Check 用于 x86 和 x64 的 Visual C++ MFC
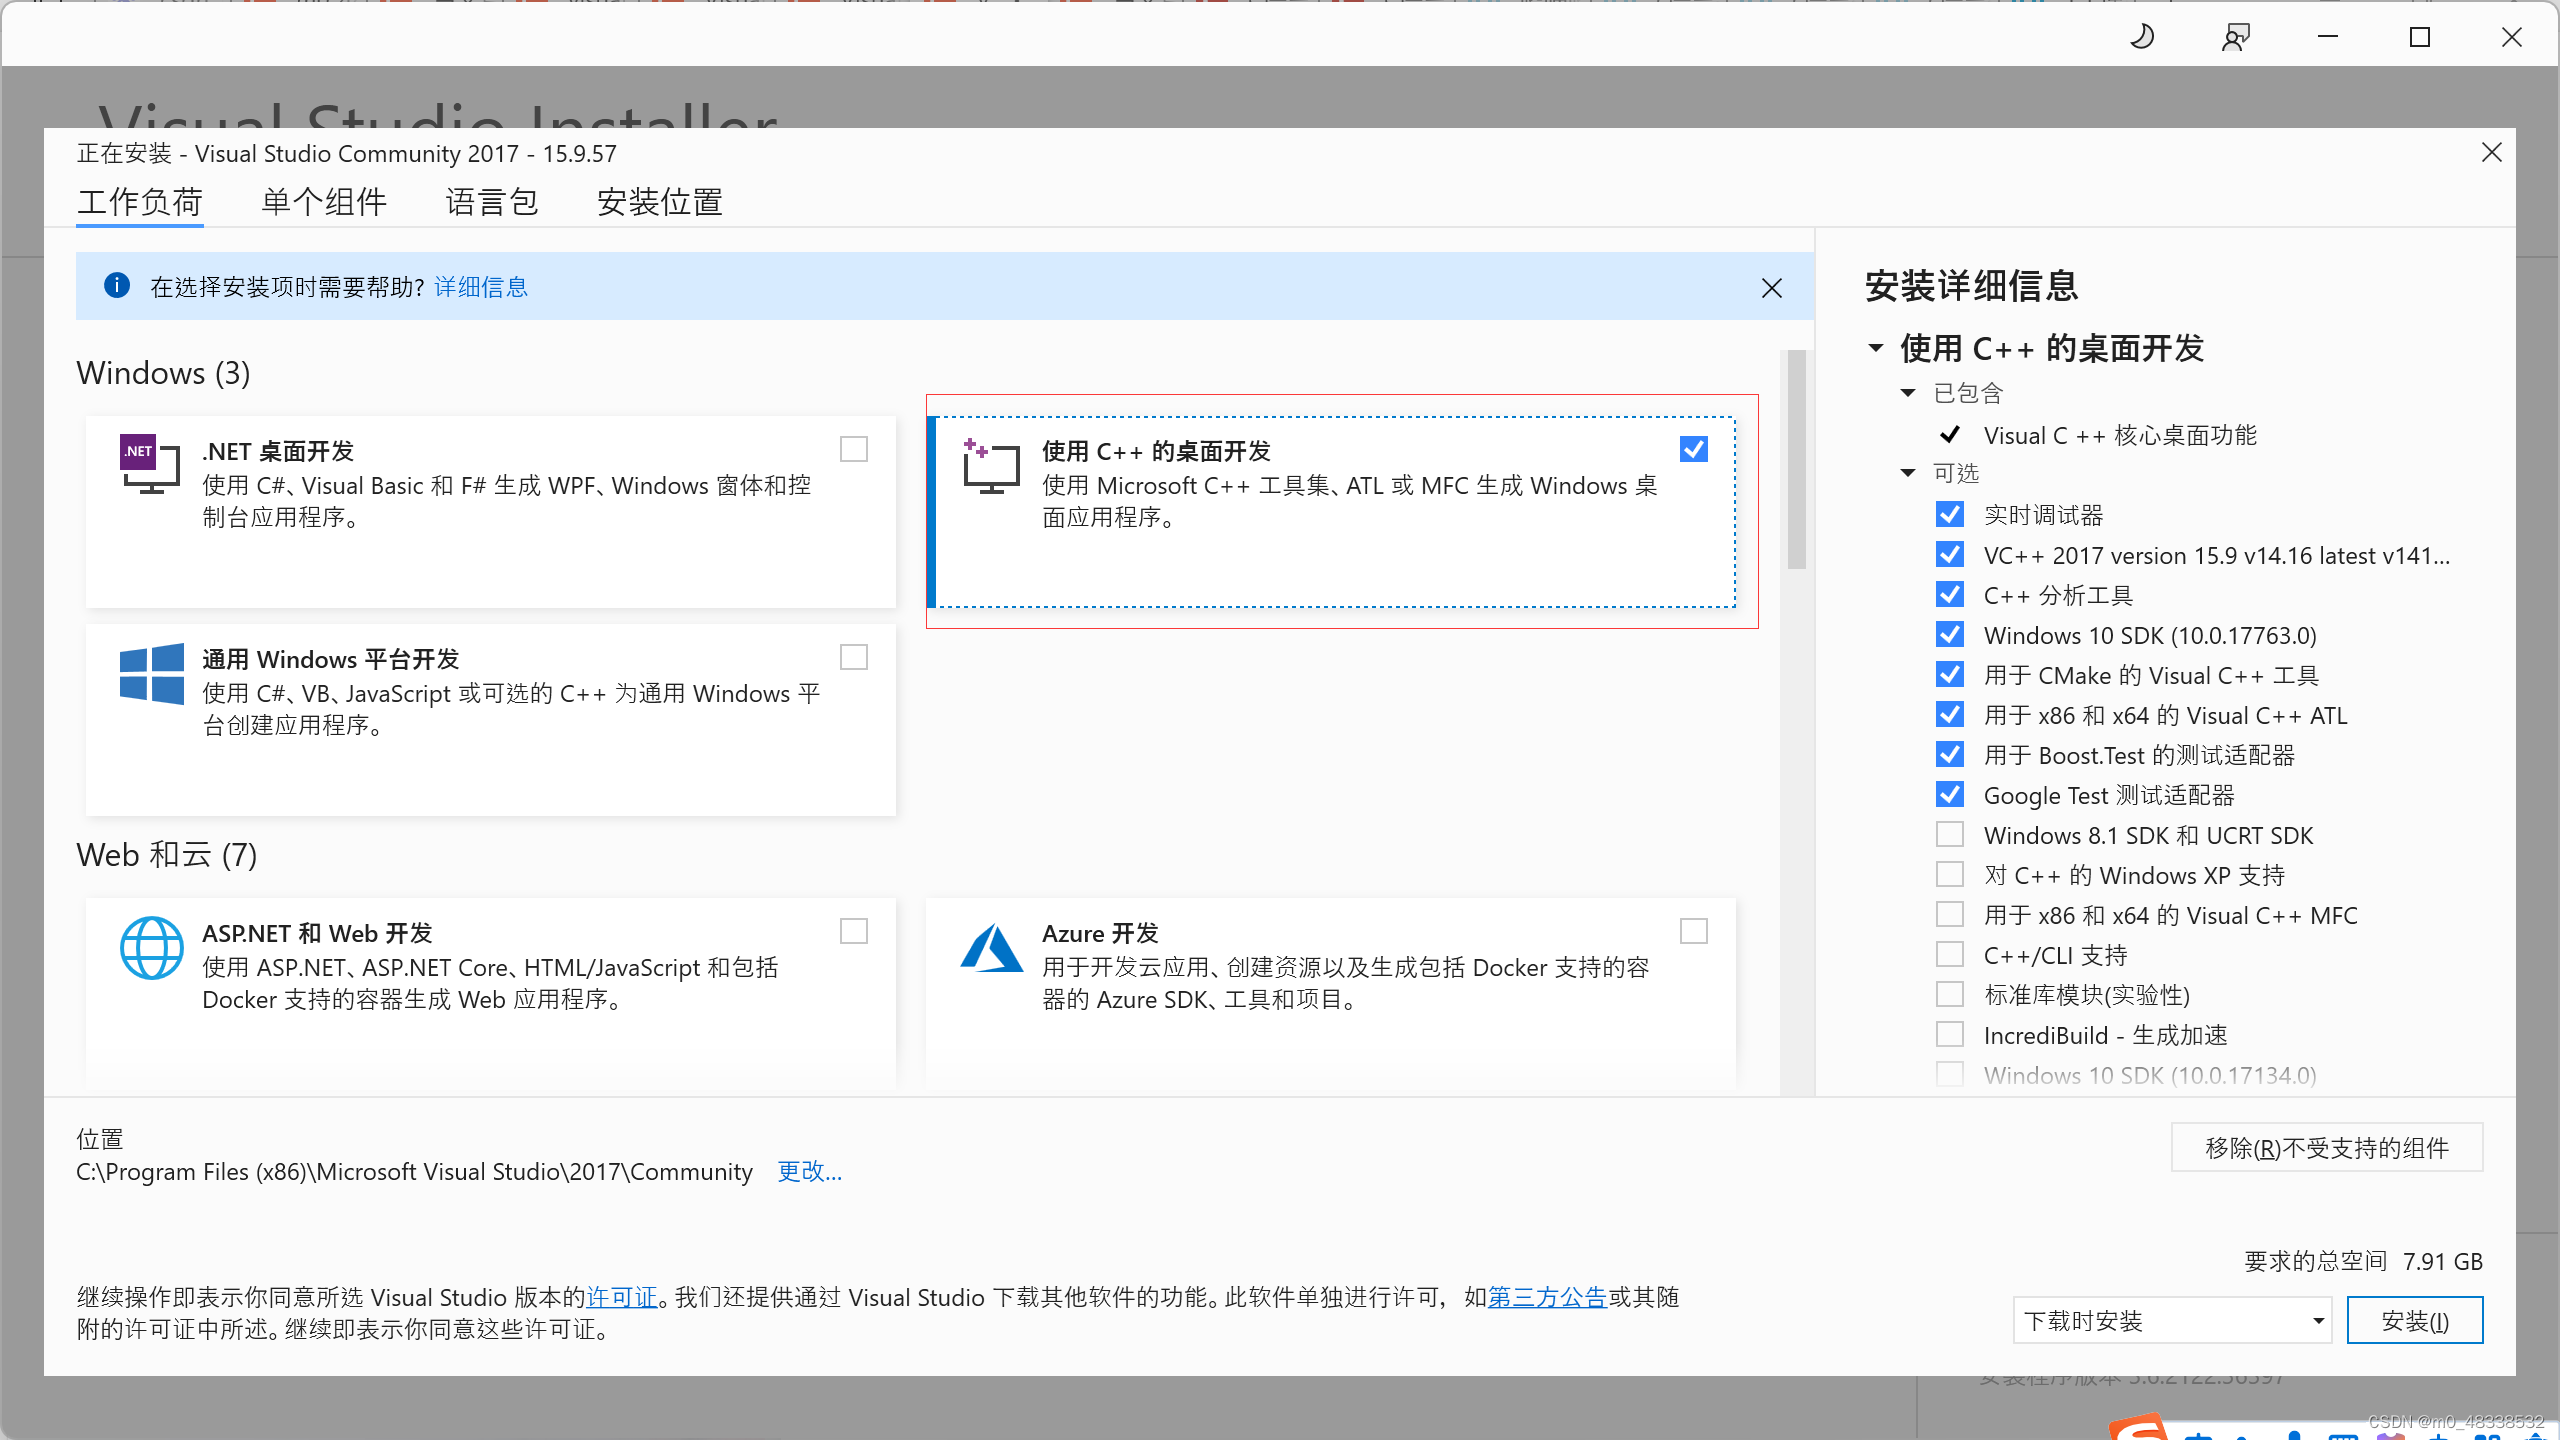The image size is (2560, 1440). (1950, 914)
